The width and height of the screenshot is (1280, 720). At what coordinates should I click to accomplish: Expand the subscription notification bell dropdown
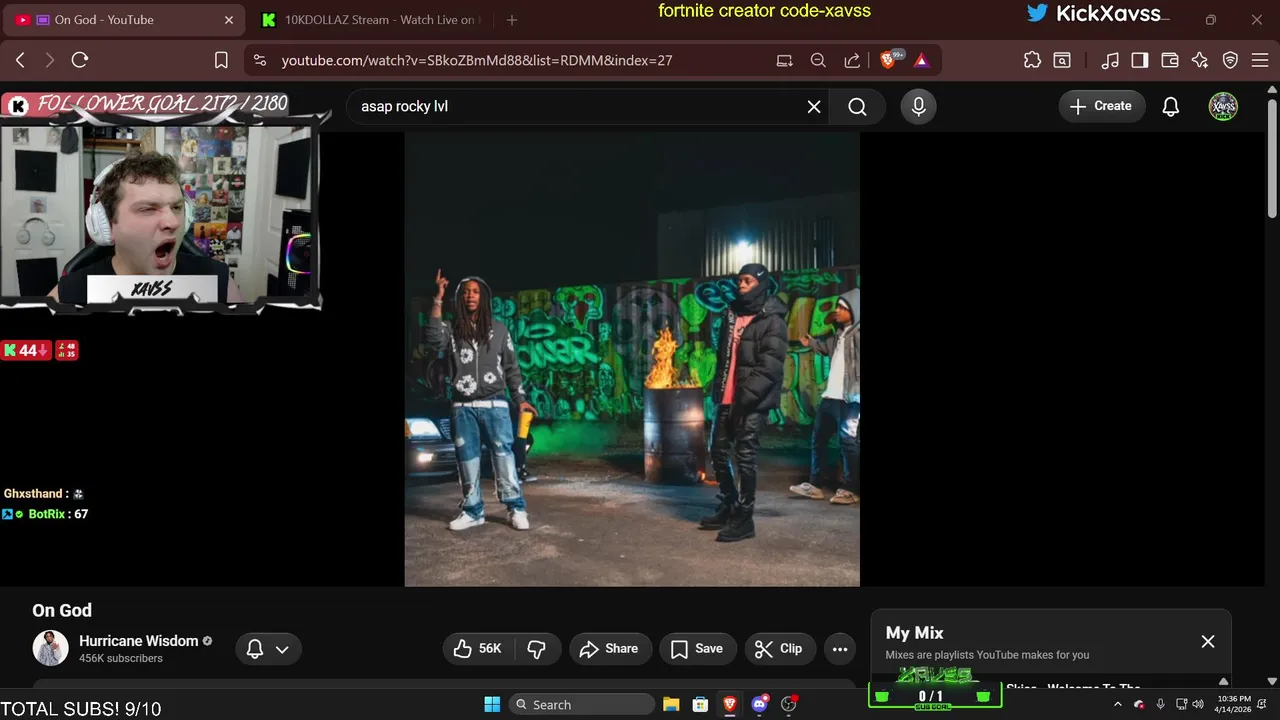tap(268, 649)
